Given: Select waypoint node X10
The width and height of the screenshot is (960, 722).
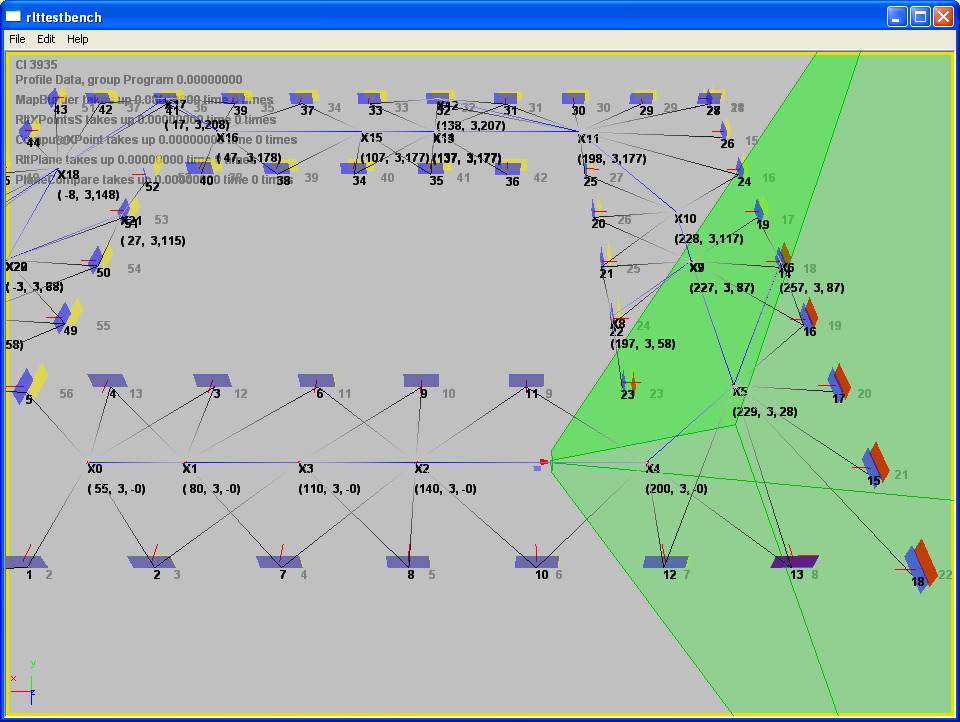Looking at the screenshot, I should [684, 219].
